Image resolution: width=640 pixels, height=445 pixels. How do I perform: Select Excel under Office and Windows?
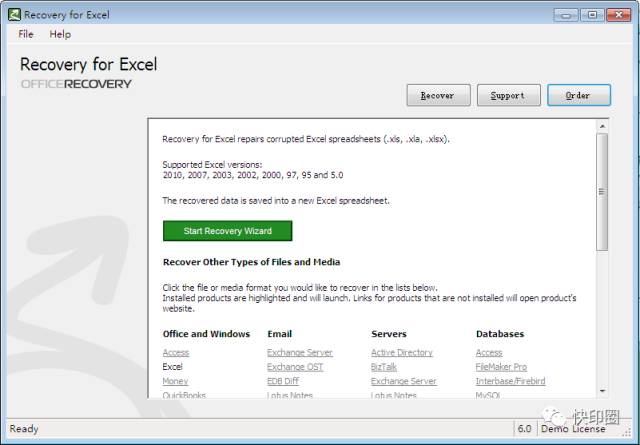pos(172,367)
